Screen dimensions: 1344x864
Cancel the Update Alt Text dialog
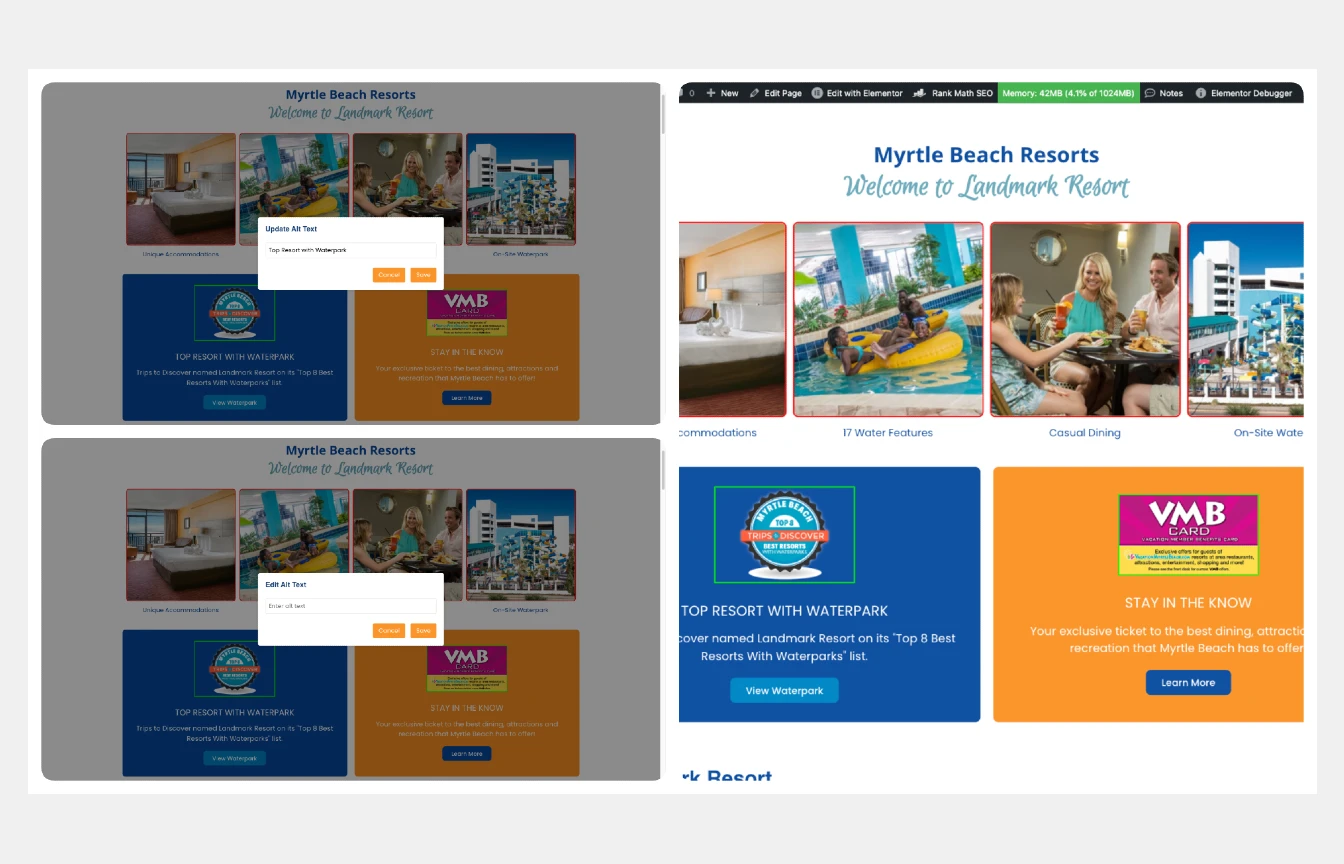click(389, 275)
